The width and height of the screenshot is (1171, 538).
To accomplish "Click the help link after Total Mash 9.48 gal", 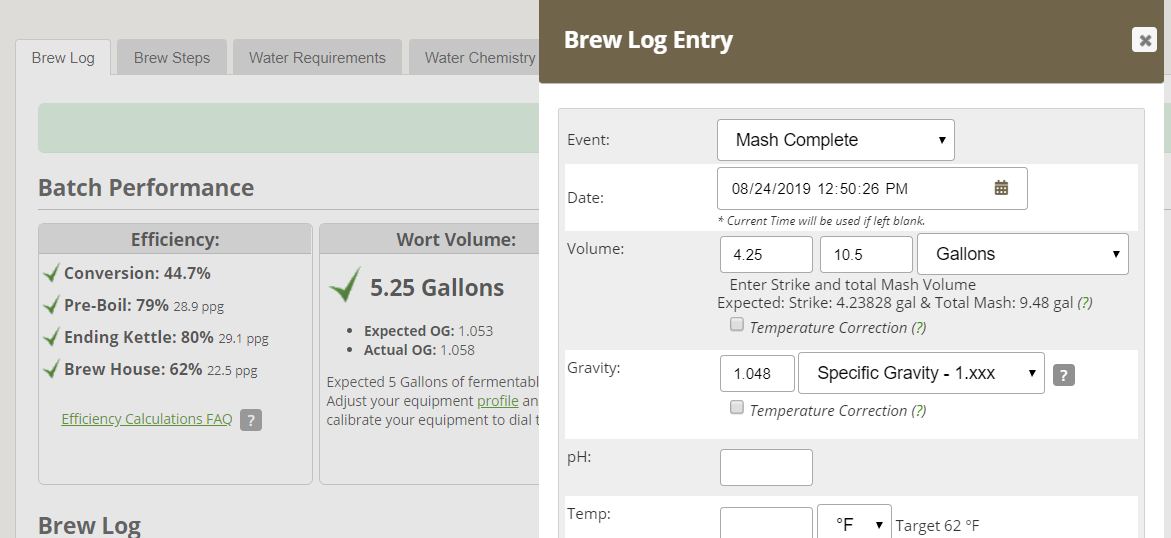I will coord(1085,303).
